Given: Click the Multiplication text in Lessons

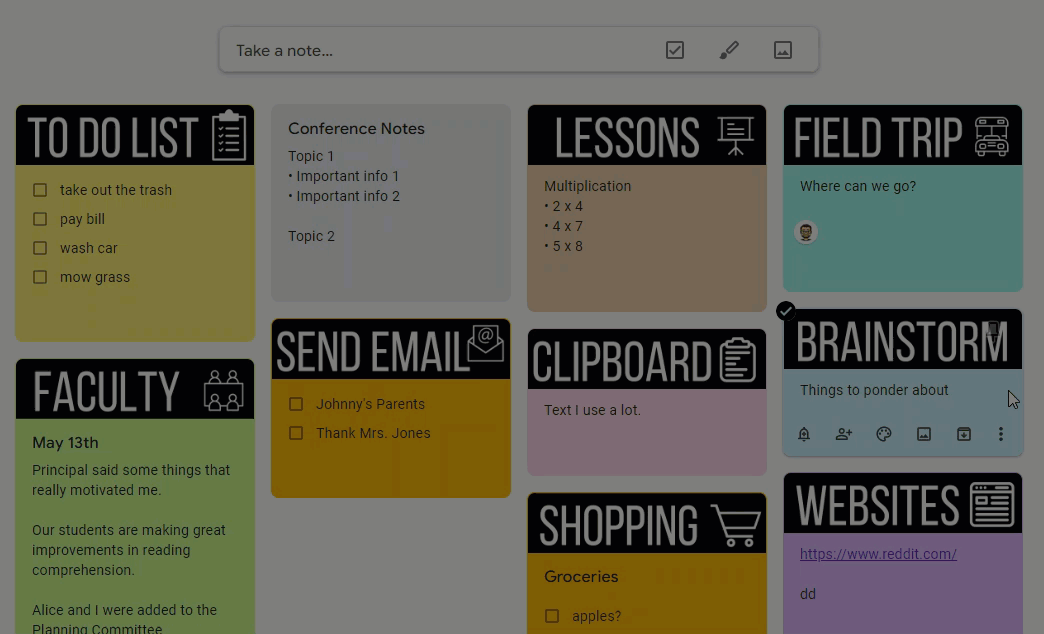Looking at the screenshot, I should (x=587, y=186).
